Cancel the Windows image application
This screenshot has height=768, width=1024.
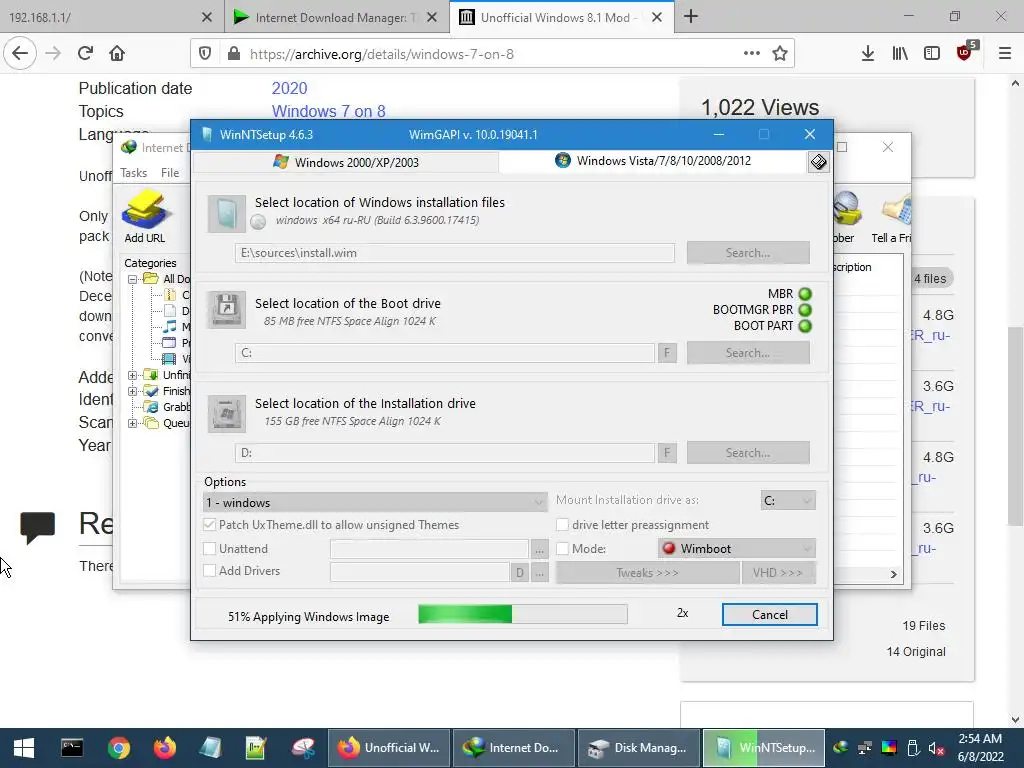[769, 615]
